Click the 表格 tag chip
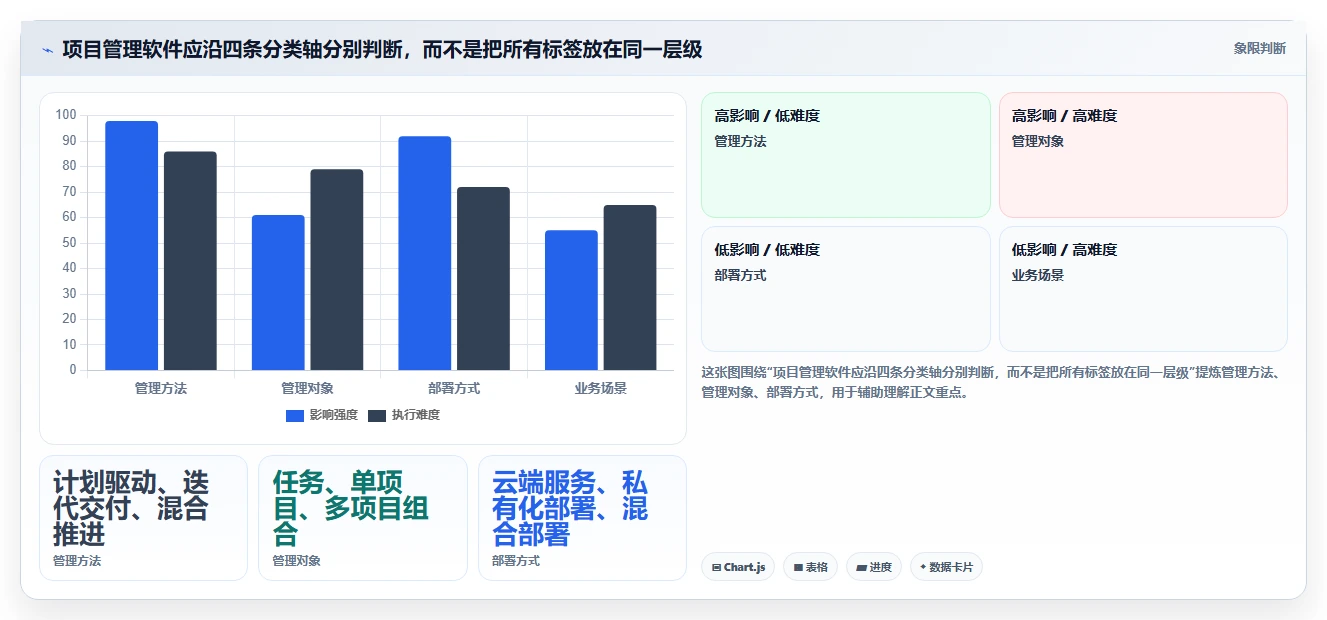Screen dimensions: 1327x620 coord(810,567)
